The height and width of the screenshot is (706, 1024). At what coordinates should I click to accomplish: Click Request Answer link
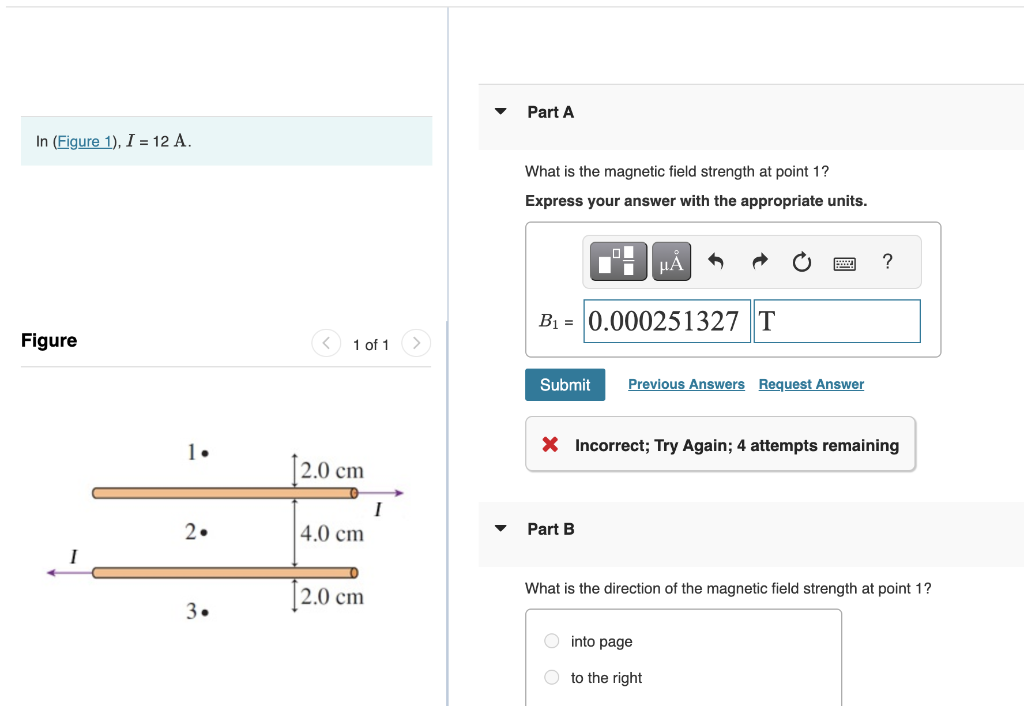pyautogui.click(x=811, y=384)
